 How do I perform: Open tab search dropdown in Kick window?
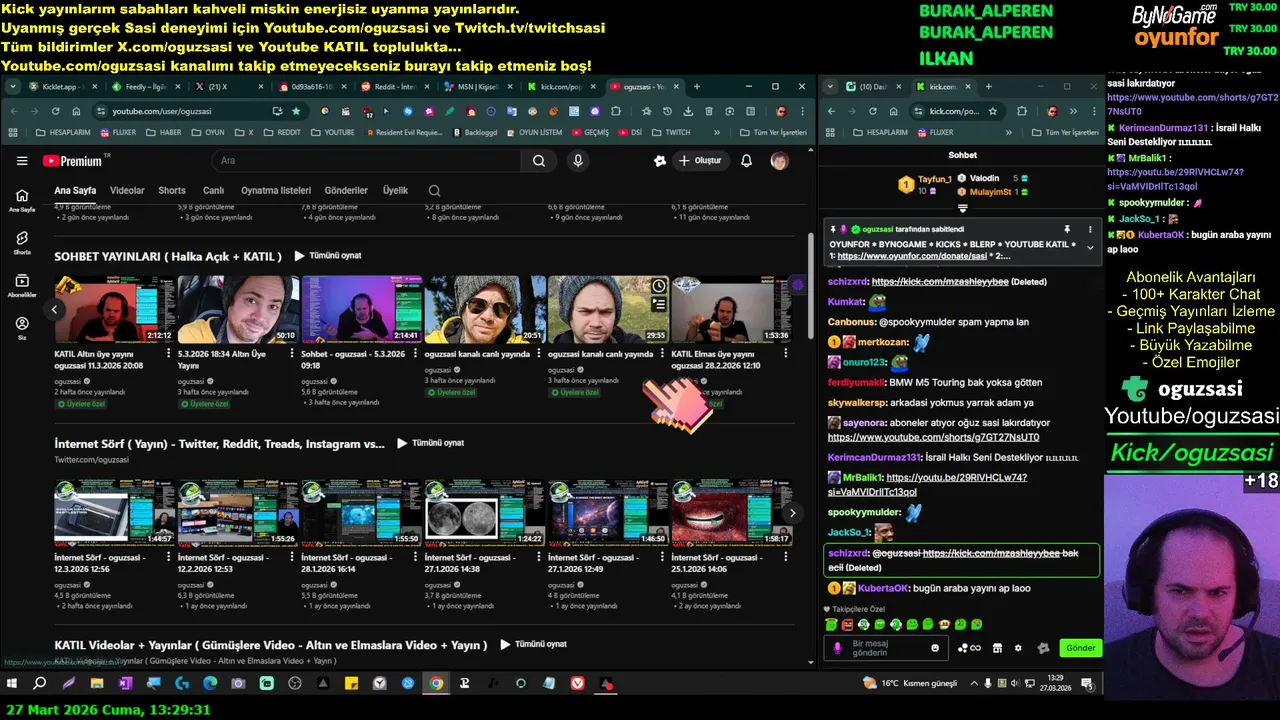(x=829, y=87)
